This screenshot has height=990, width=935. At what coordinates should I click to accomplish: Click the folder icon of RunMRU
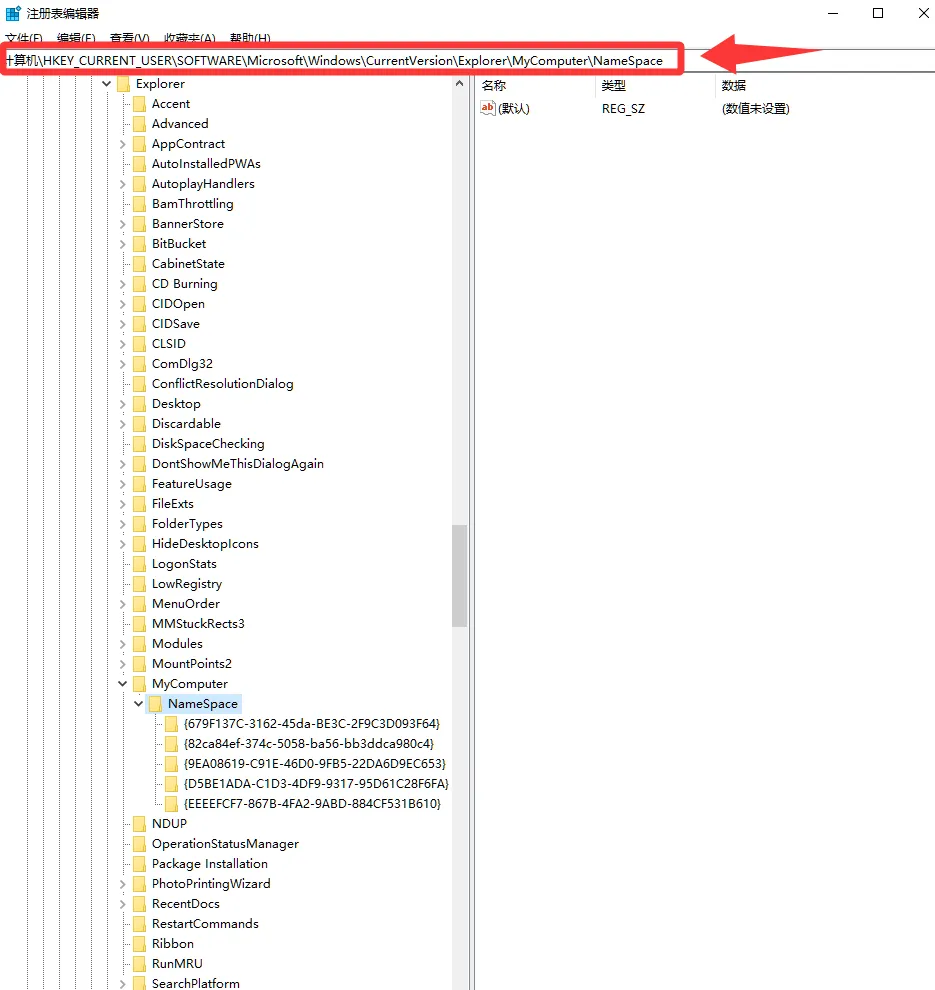click(x=140, y=963)
